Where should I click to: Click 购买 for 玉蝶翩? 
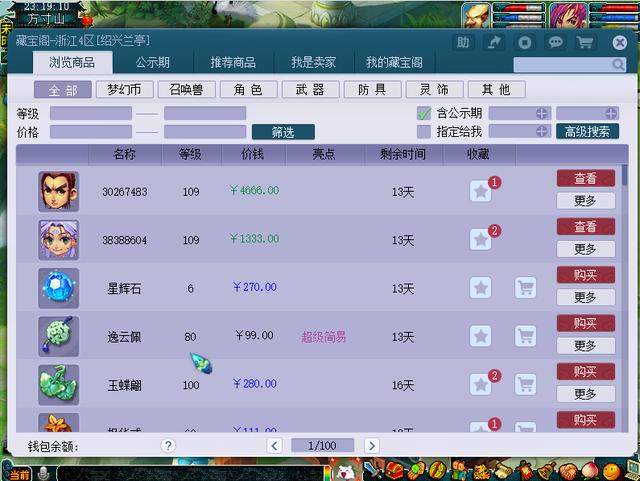(586, 372)
